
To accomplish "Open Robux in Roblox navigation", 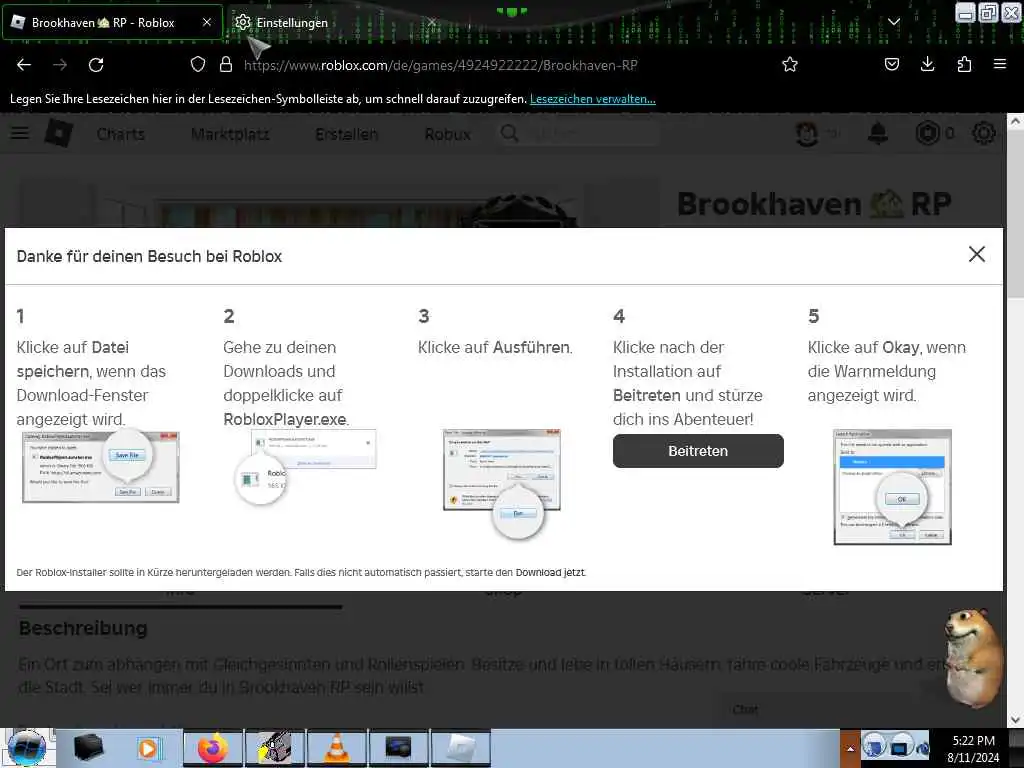I will point(447,134).
